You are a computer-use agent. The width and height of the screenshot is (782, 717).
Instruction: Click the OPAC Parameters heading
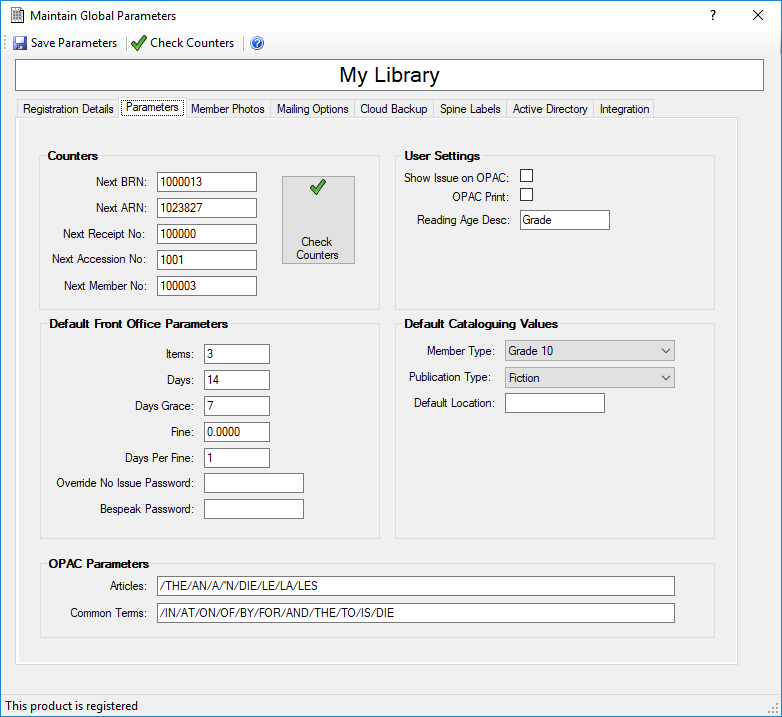pos(99,564)
